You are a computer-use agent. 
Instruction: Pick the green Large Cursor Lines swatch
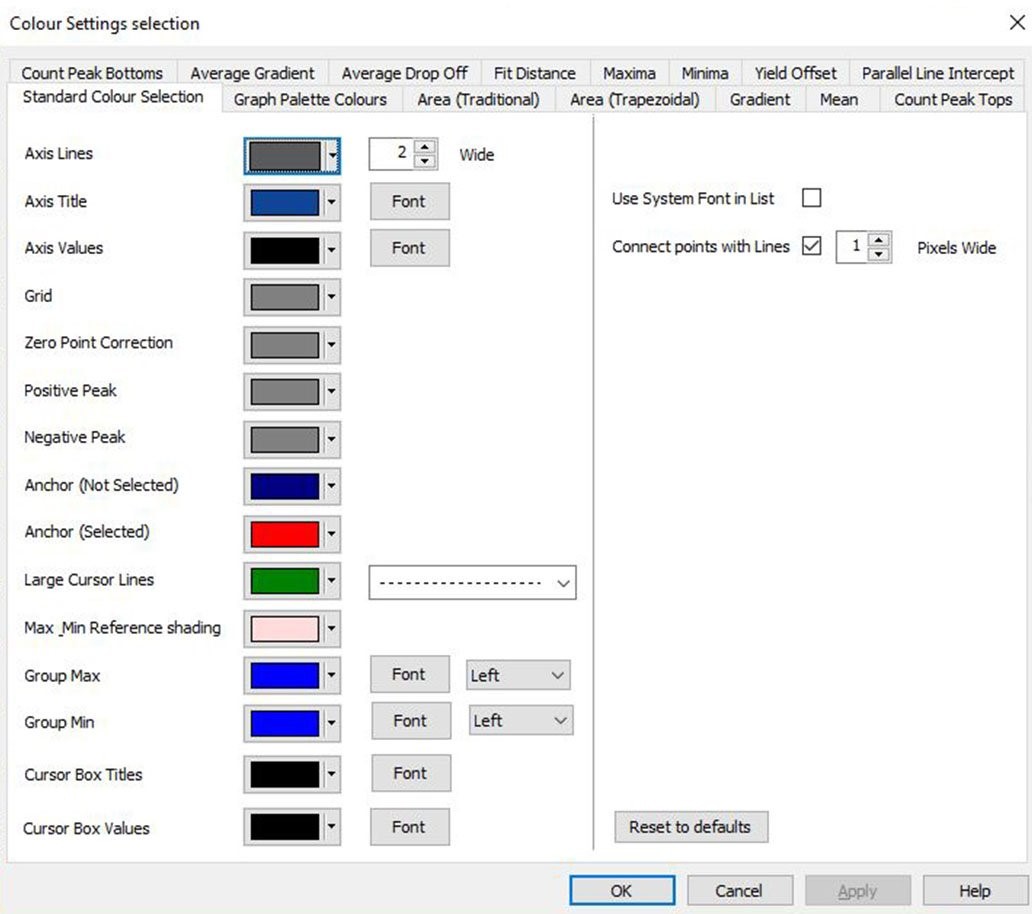(285, 581)
